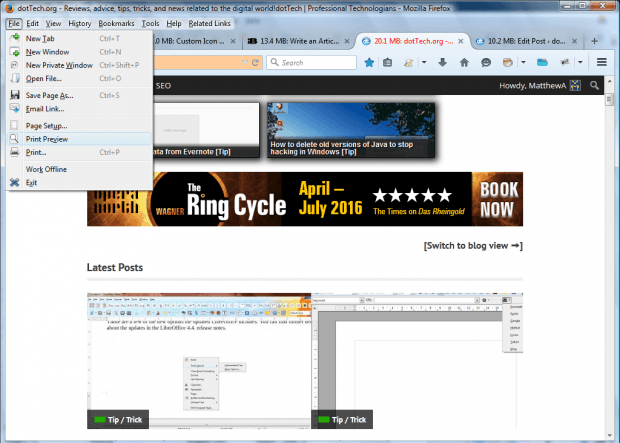Click the orange cup toolbar icon
Image resolution: width=620 pixels, height=443 pixels.
(508, 62)
